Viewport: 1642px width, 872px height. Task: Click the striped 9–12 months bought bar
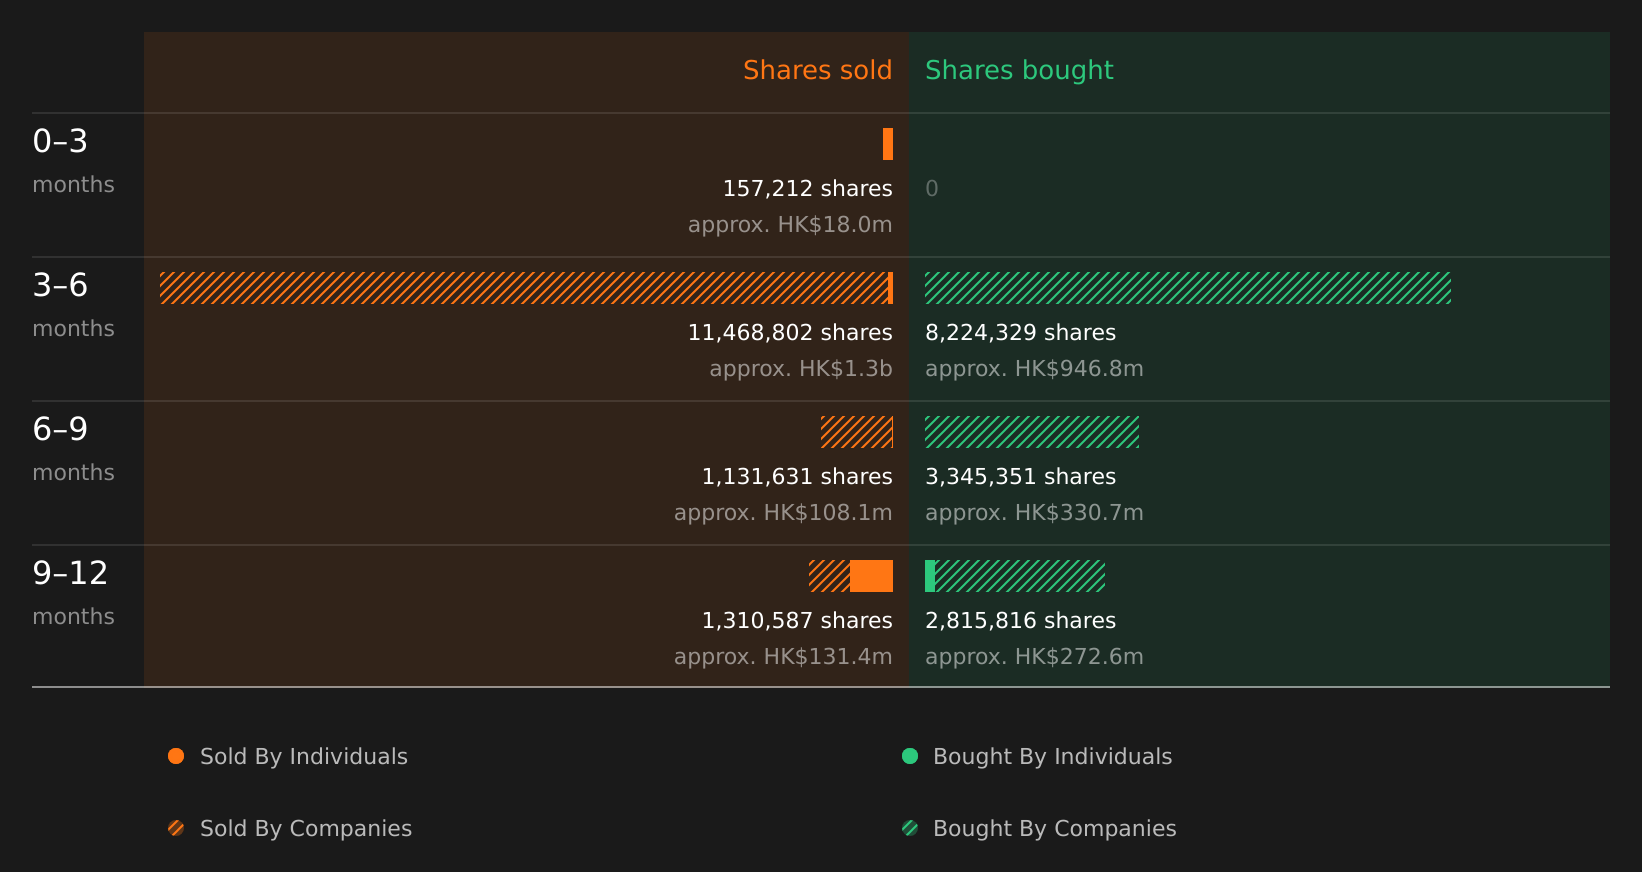(x=1020, y=576)
